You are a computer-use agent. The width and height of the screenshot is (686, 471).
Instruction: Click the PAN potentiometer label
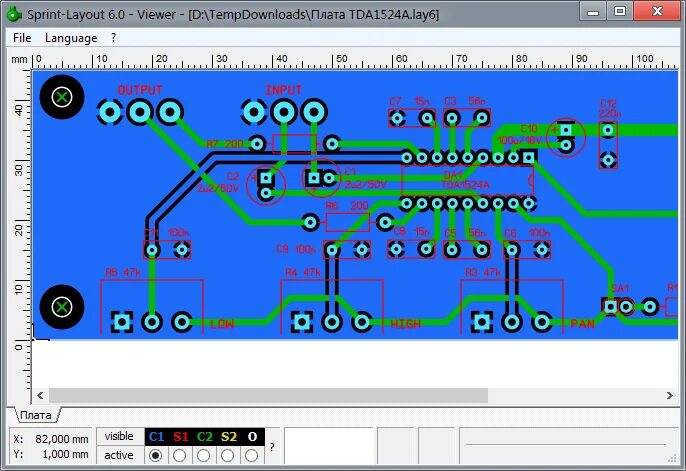click(583, 324)
